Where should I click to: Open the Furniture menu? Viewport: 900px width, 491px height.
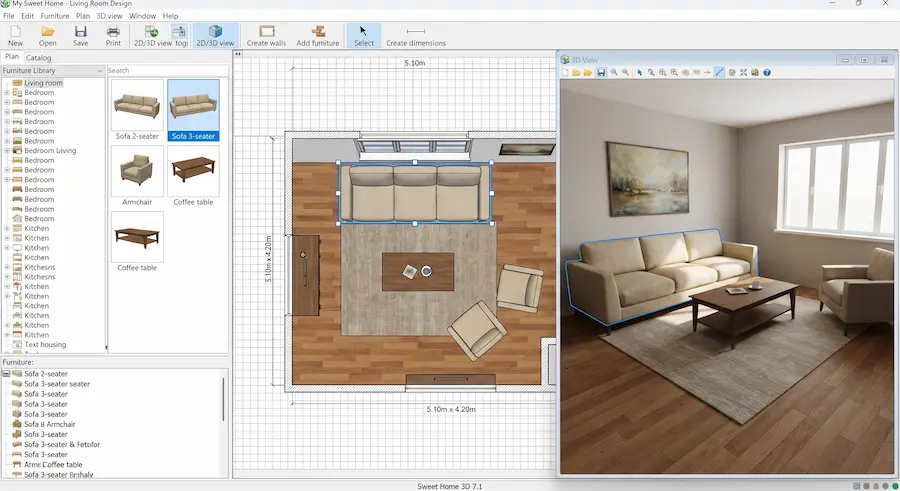pyautogui.click(x=55, y=16)
